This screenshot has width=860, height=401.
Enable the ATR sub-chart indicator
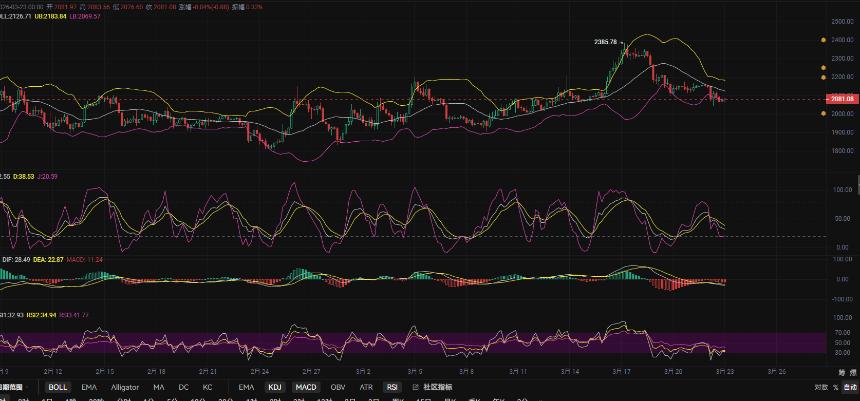click(x=366, y=387)
